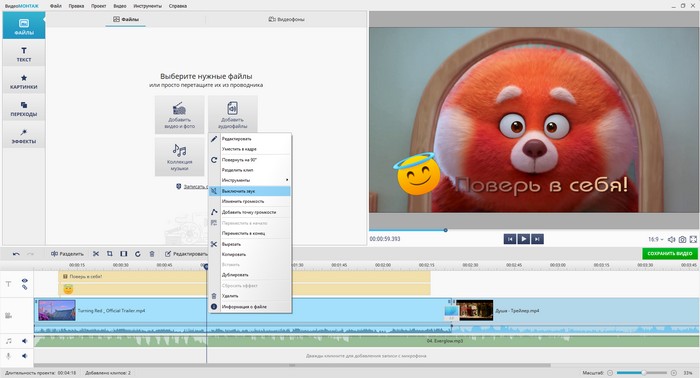Open the Эффекты sidebar section
The image size is (700, 378).
click(24, 136)
